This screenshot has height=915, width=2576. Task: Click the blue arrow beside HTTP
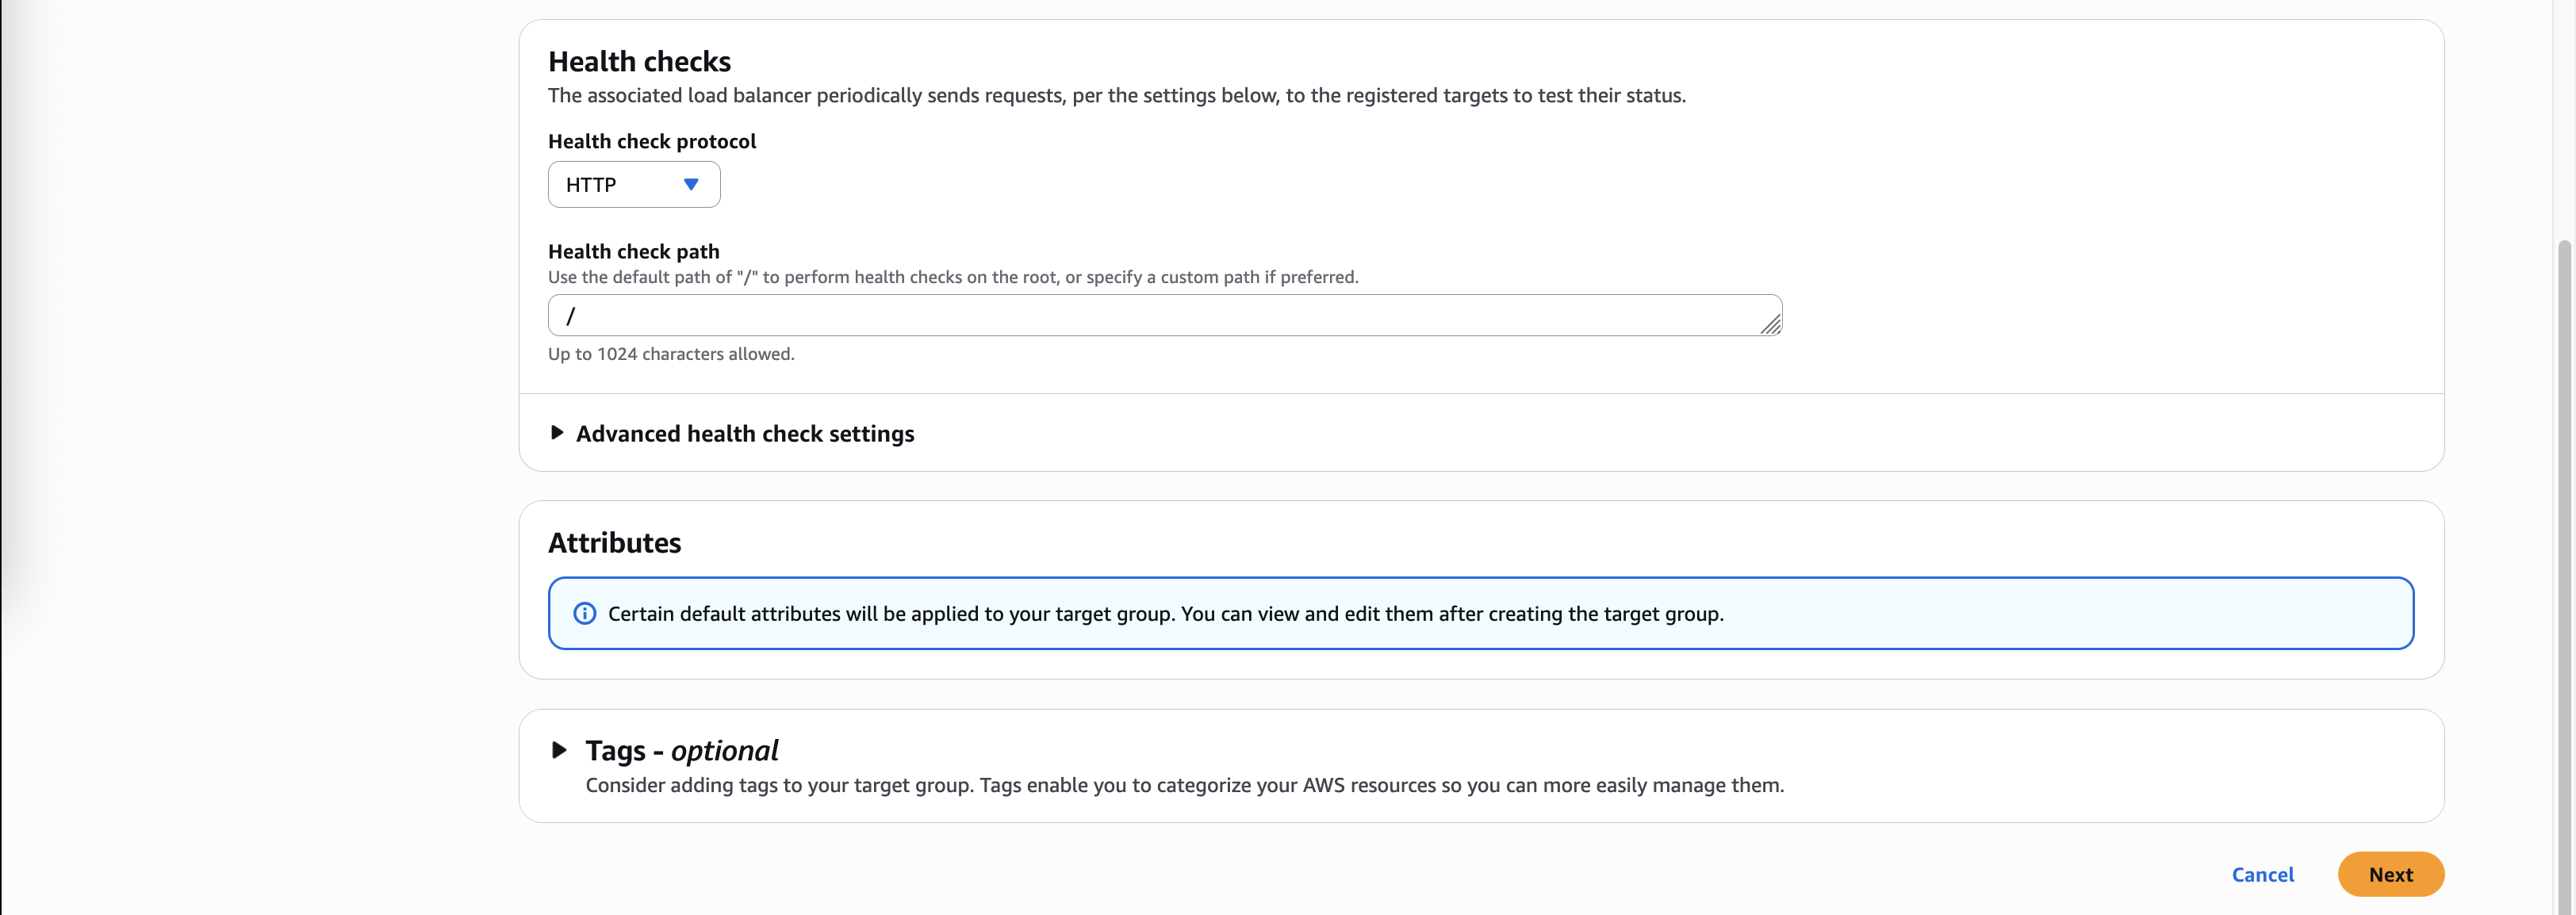(x=690, y=185)
